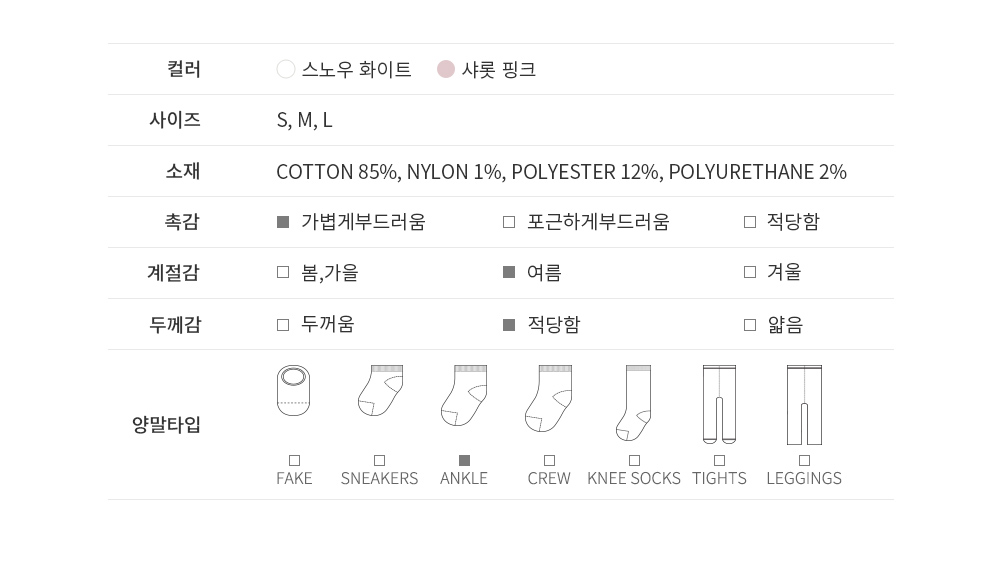The height and width of the screenshot is (562, 1000).
Task: Check the 포근하게부드러움 texture box
Action: [509, 222]
